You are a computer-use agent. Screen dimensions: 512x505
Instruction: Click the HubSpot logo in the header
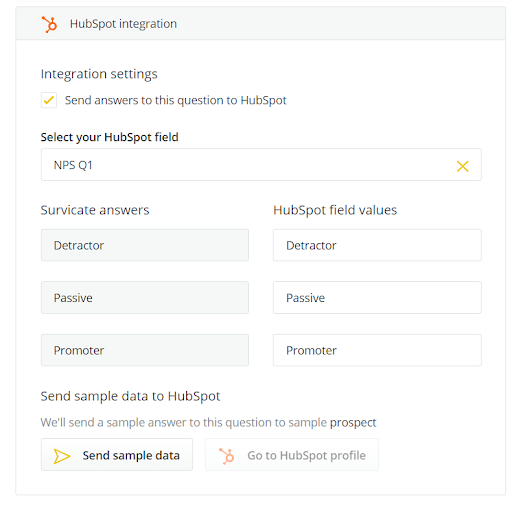pyautogui.click(x=49, y=24)
